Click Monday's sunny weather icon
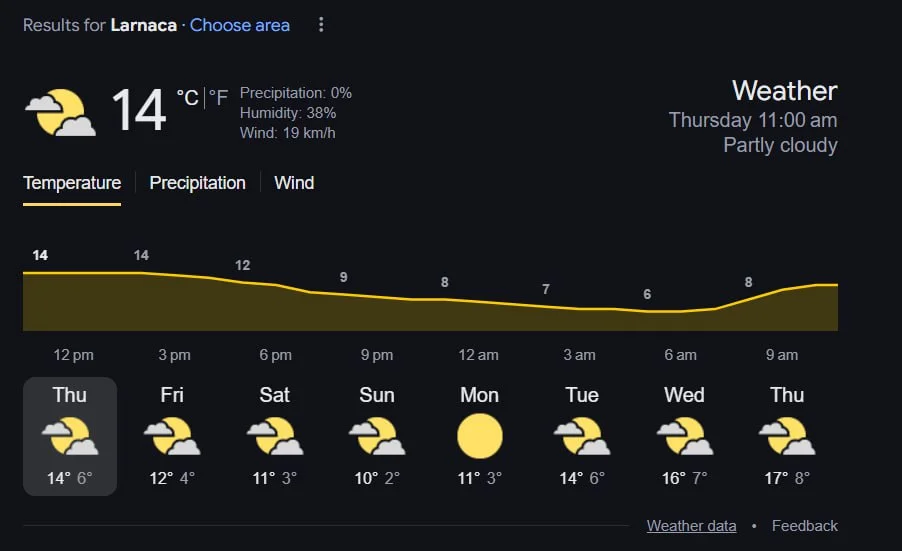This screenshot has width=902, height=551. tap(479, 437)
